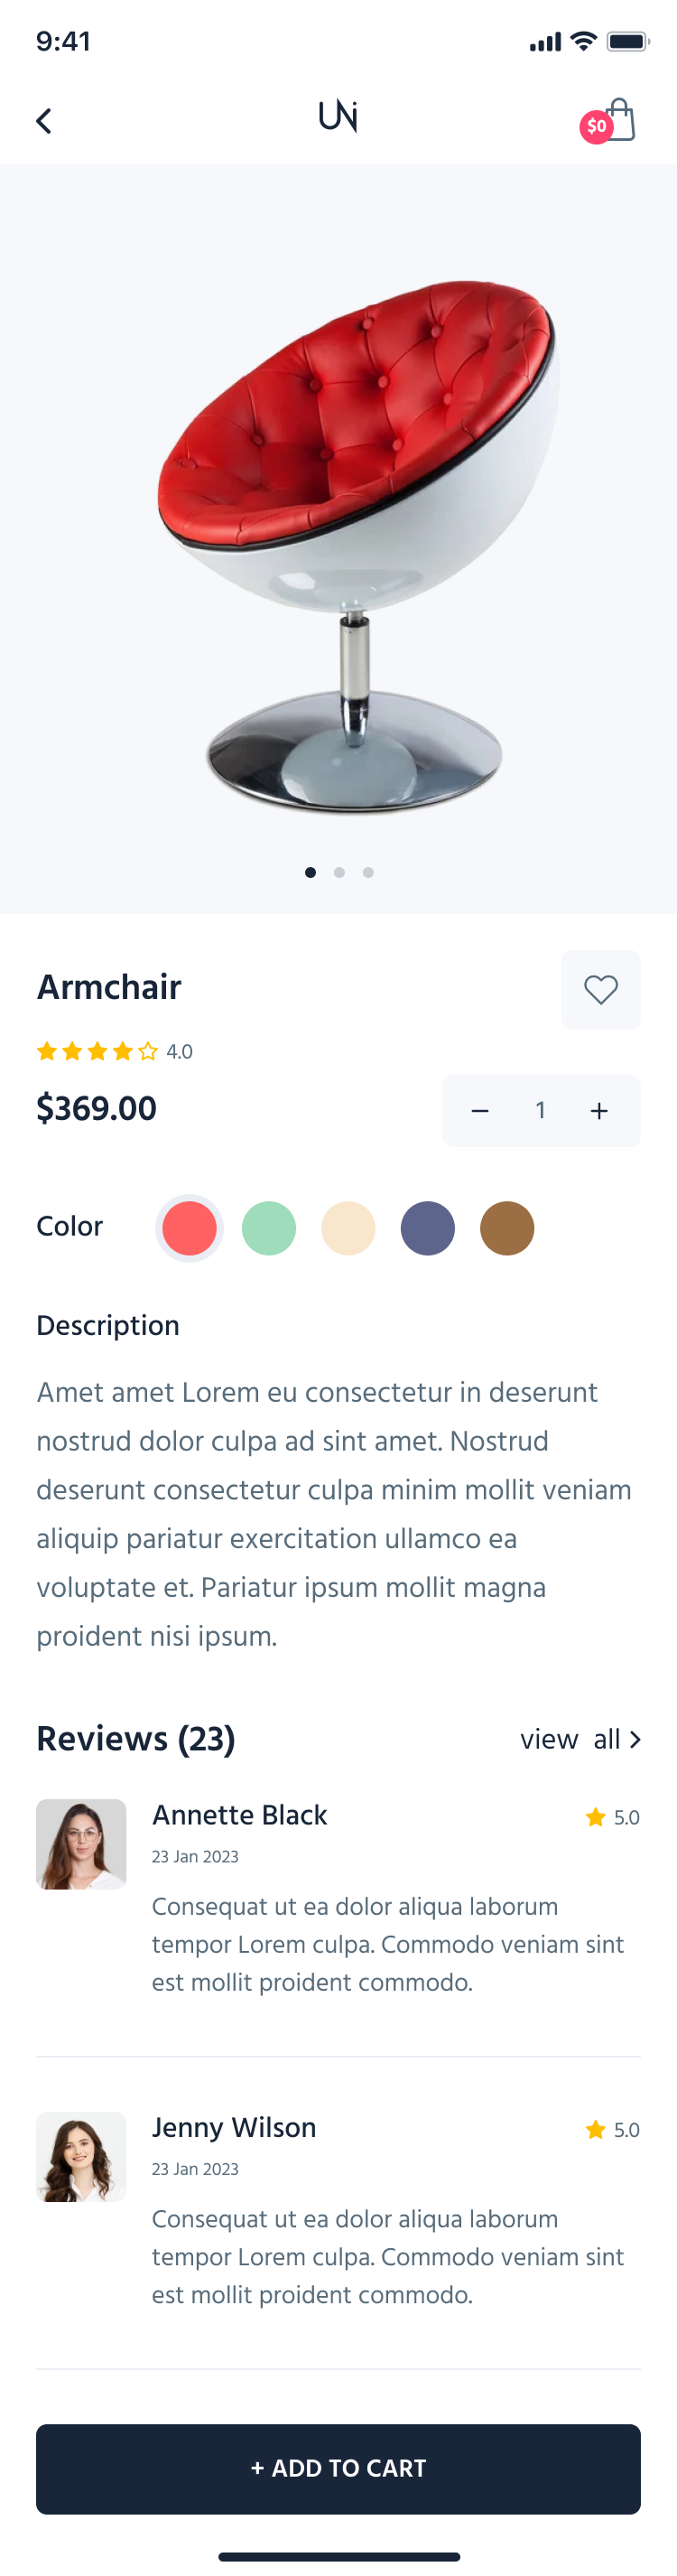Choose the cream beige color swatch
The image size is (677, 2576).
point(348,1228)
